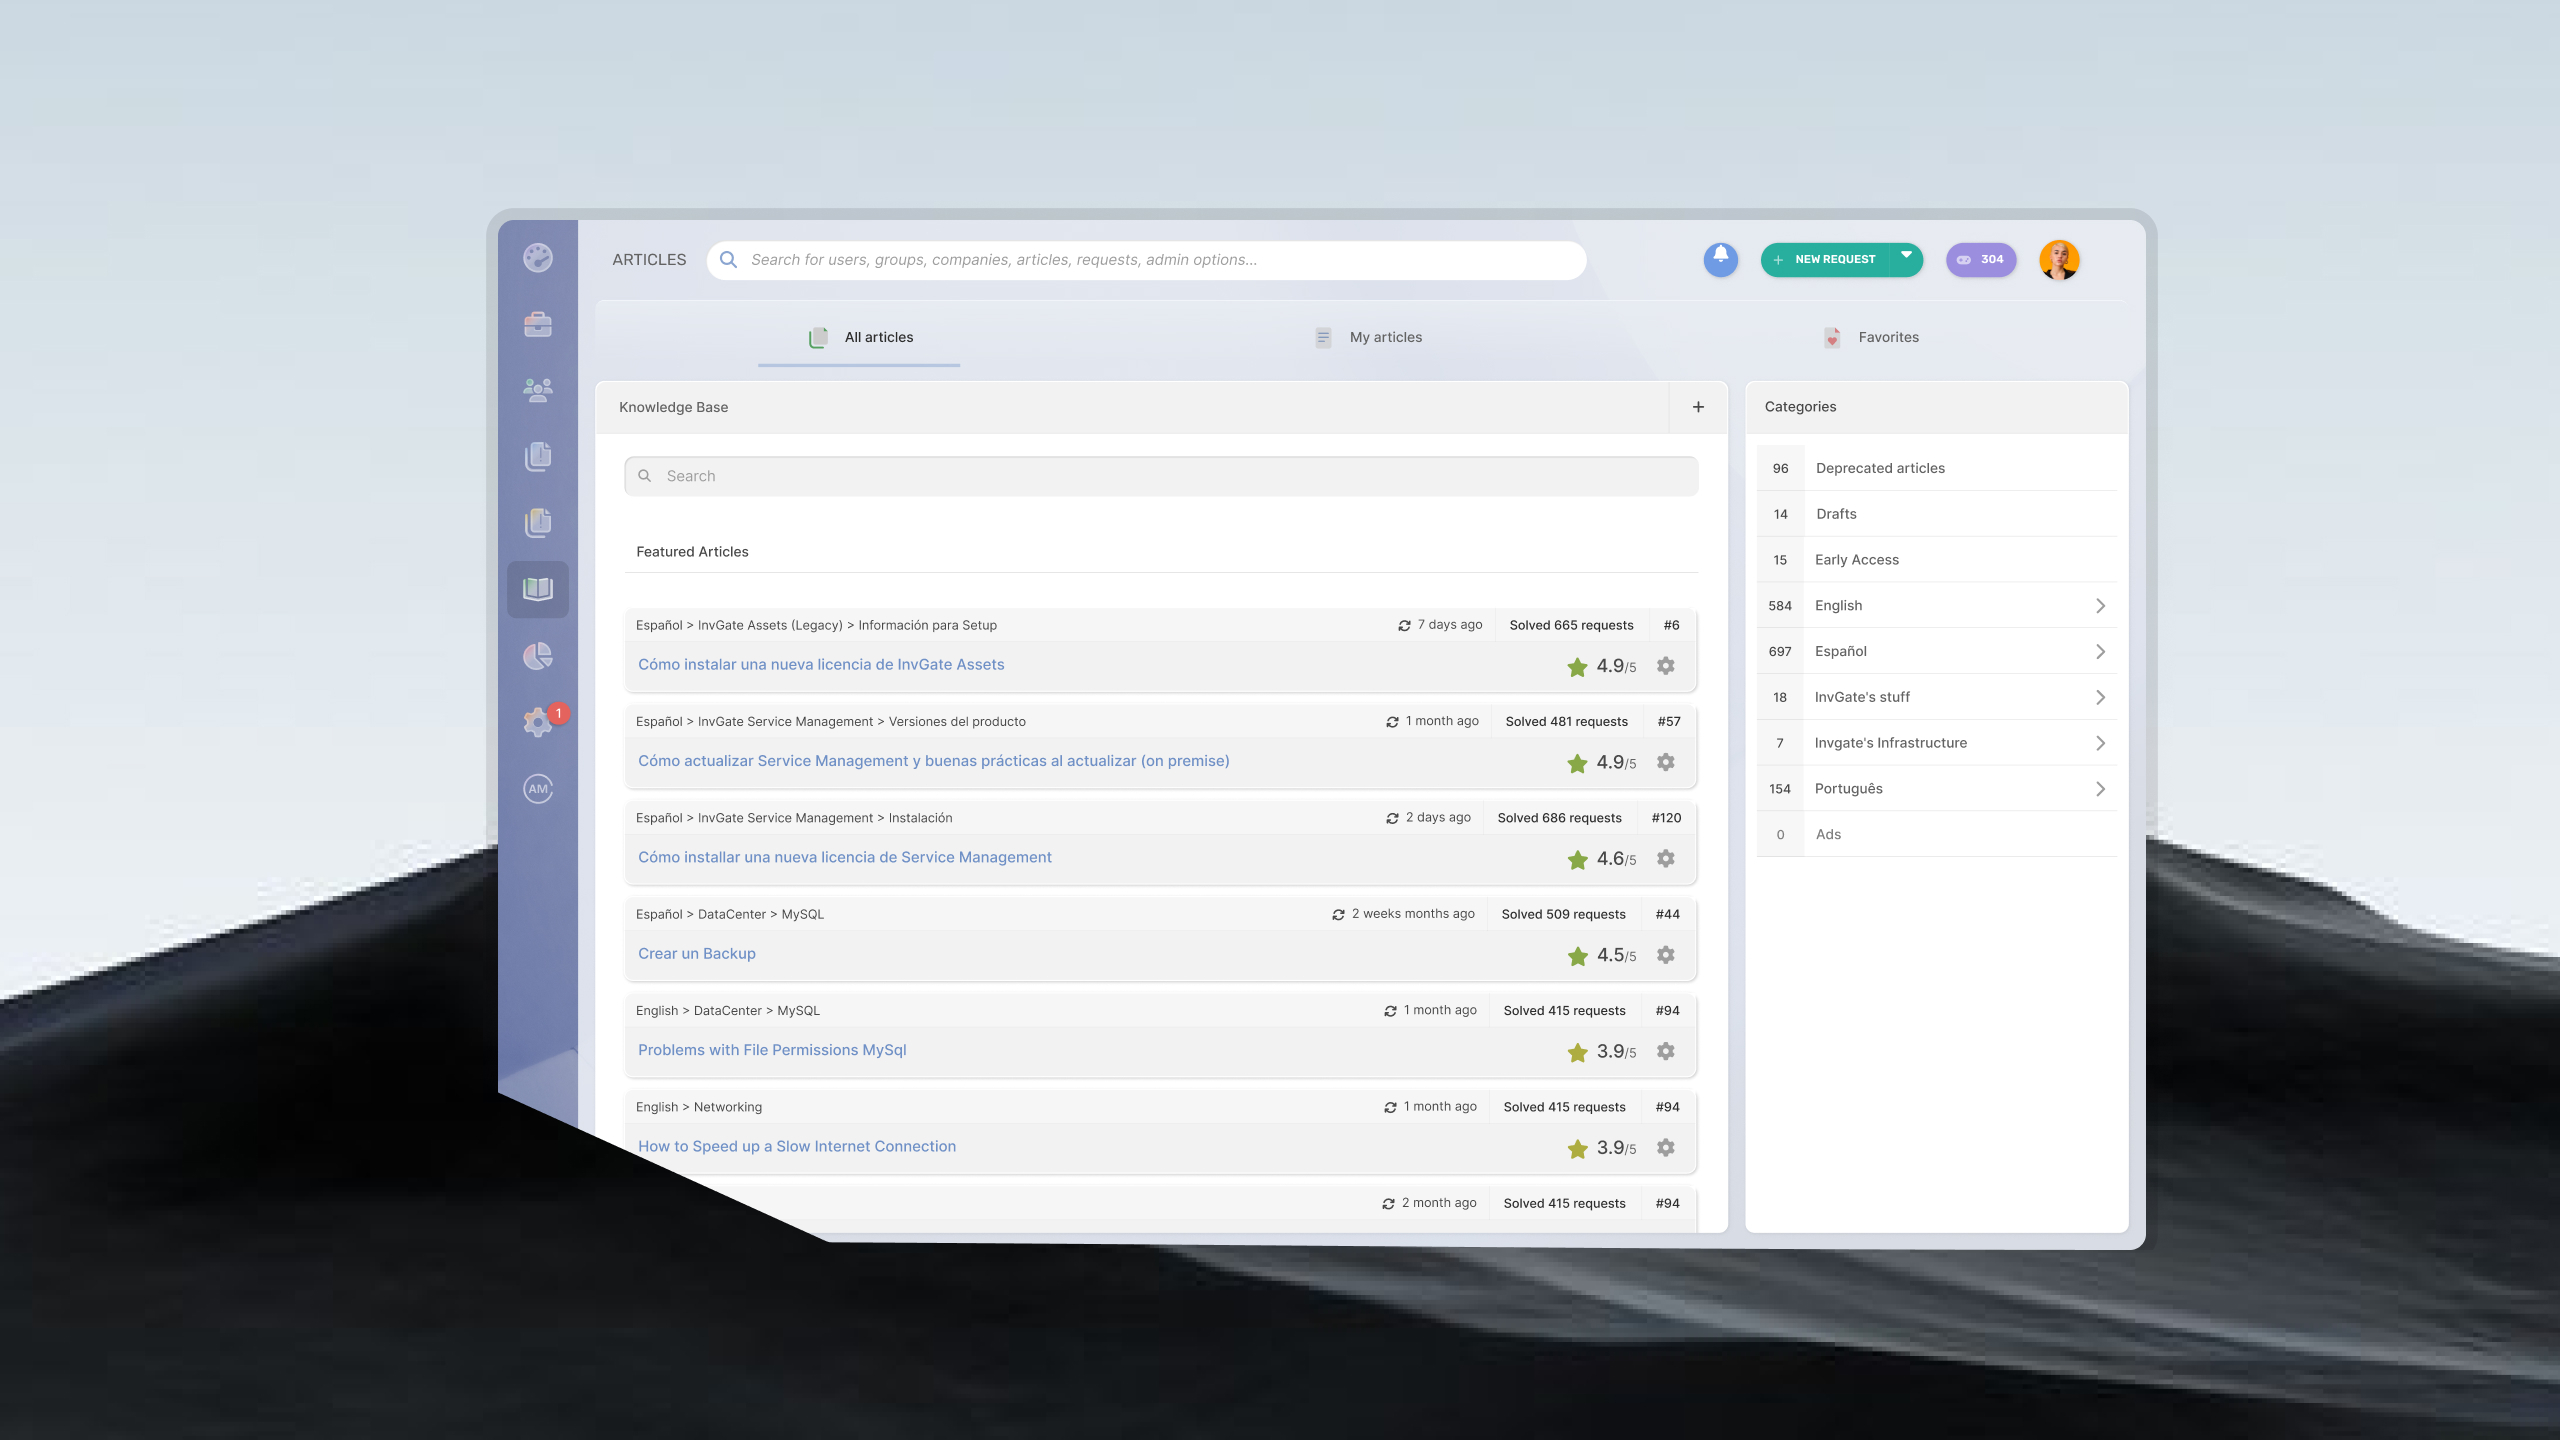This screenshot has width=2560, height=1440.
Task: Click the 584 count beside English
Action: click(x=1780, y=606)
